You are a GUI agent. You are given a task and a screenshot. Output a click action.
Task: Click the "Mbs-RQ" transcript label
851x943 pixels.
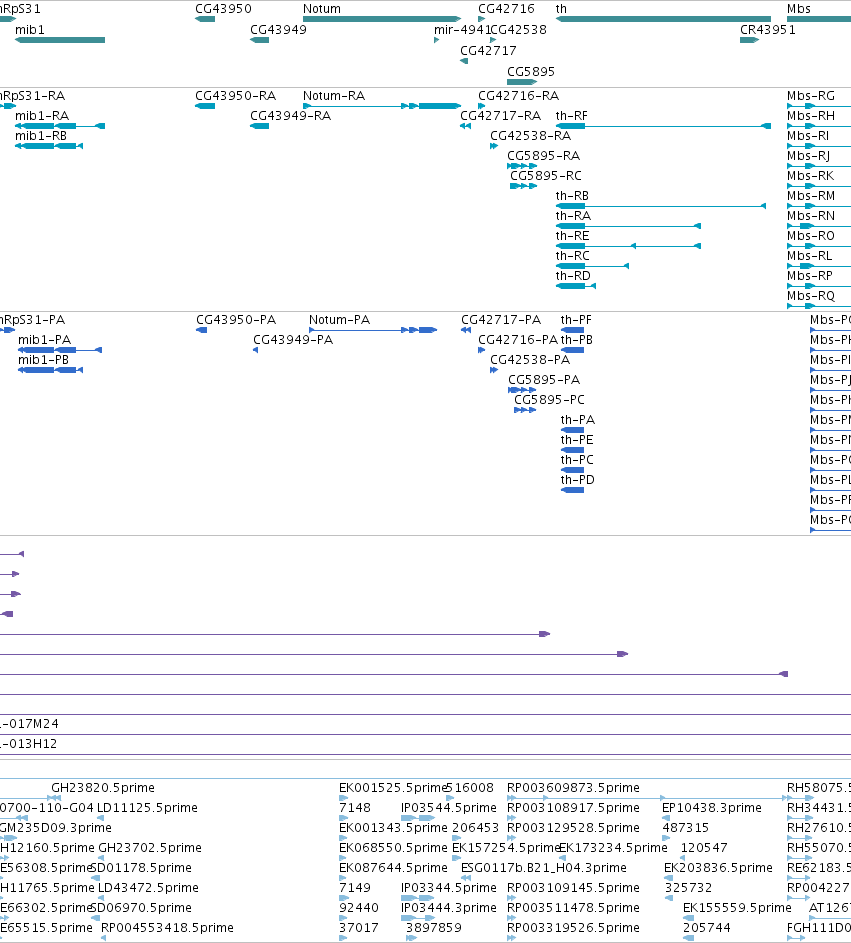(x=811, y=296)
